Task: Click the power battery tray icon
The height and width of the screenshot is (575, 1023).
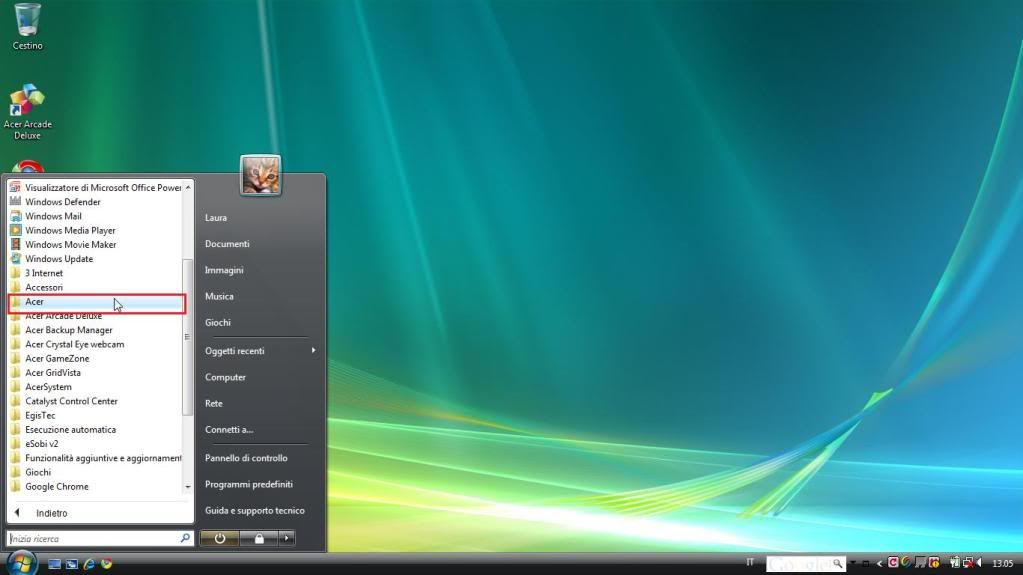Action: pyautogui.click(x=955, y=563)
